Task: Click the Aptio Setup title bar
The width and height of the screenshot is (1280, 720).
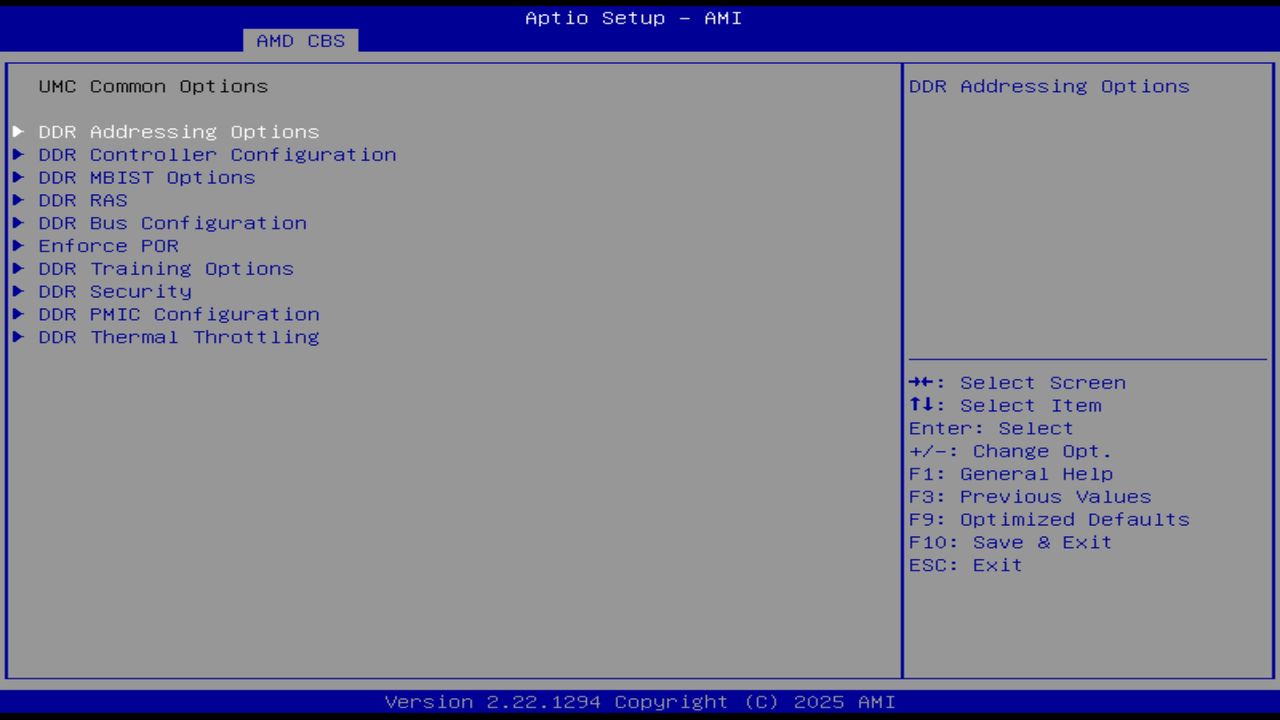Action: tap(633, 18)
